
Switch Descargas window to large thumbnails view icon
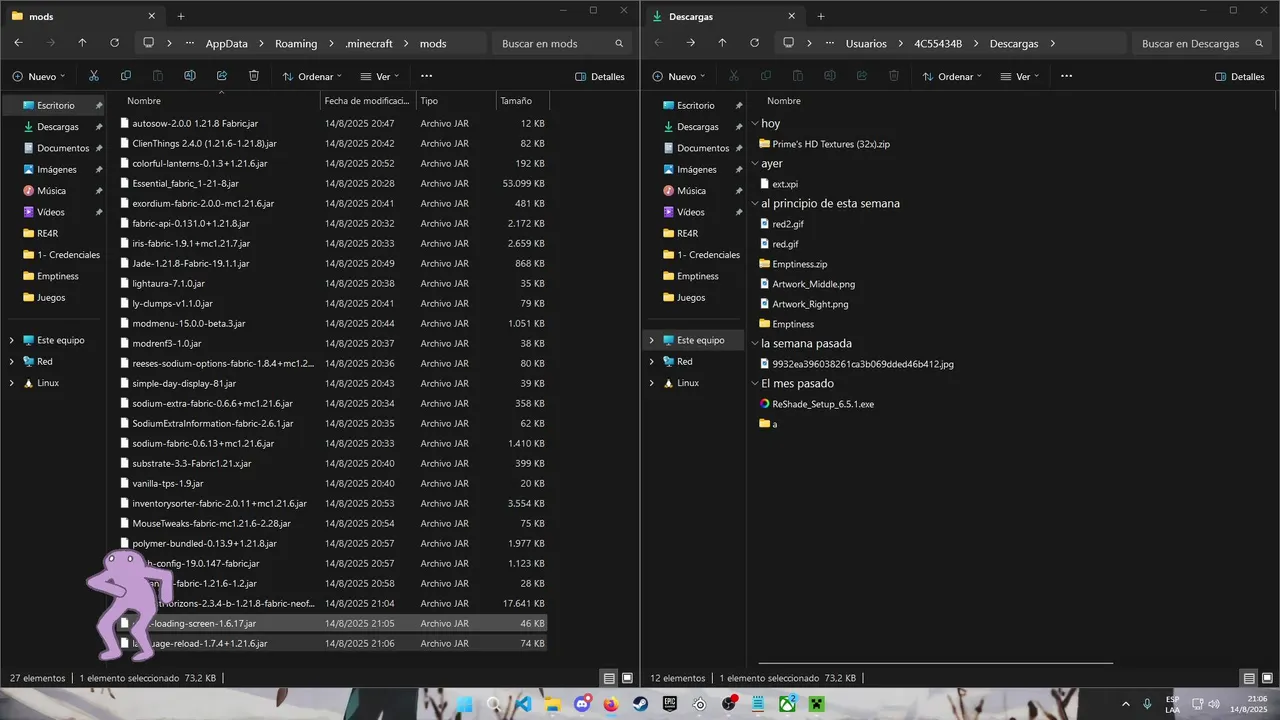pos(1267,678)
